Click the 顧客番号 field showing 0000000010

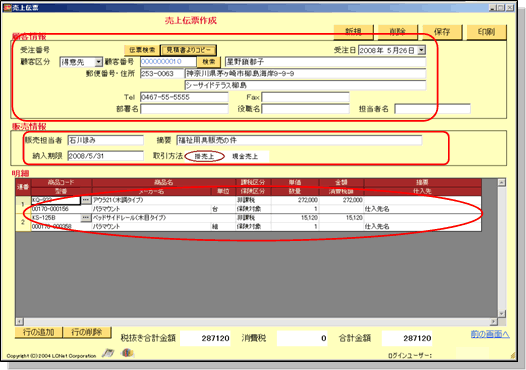pyautogui.click(x=168, y=62)
